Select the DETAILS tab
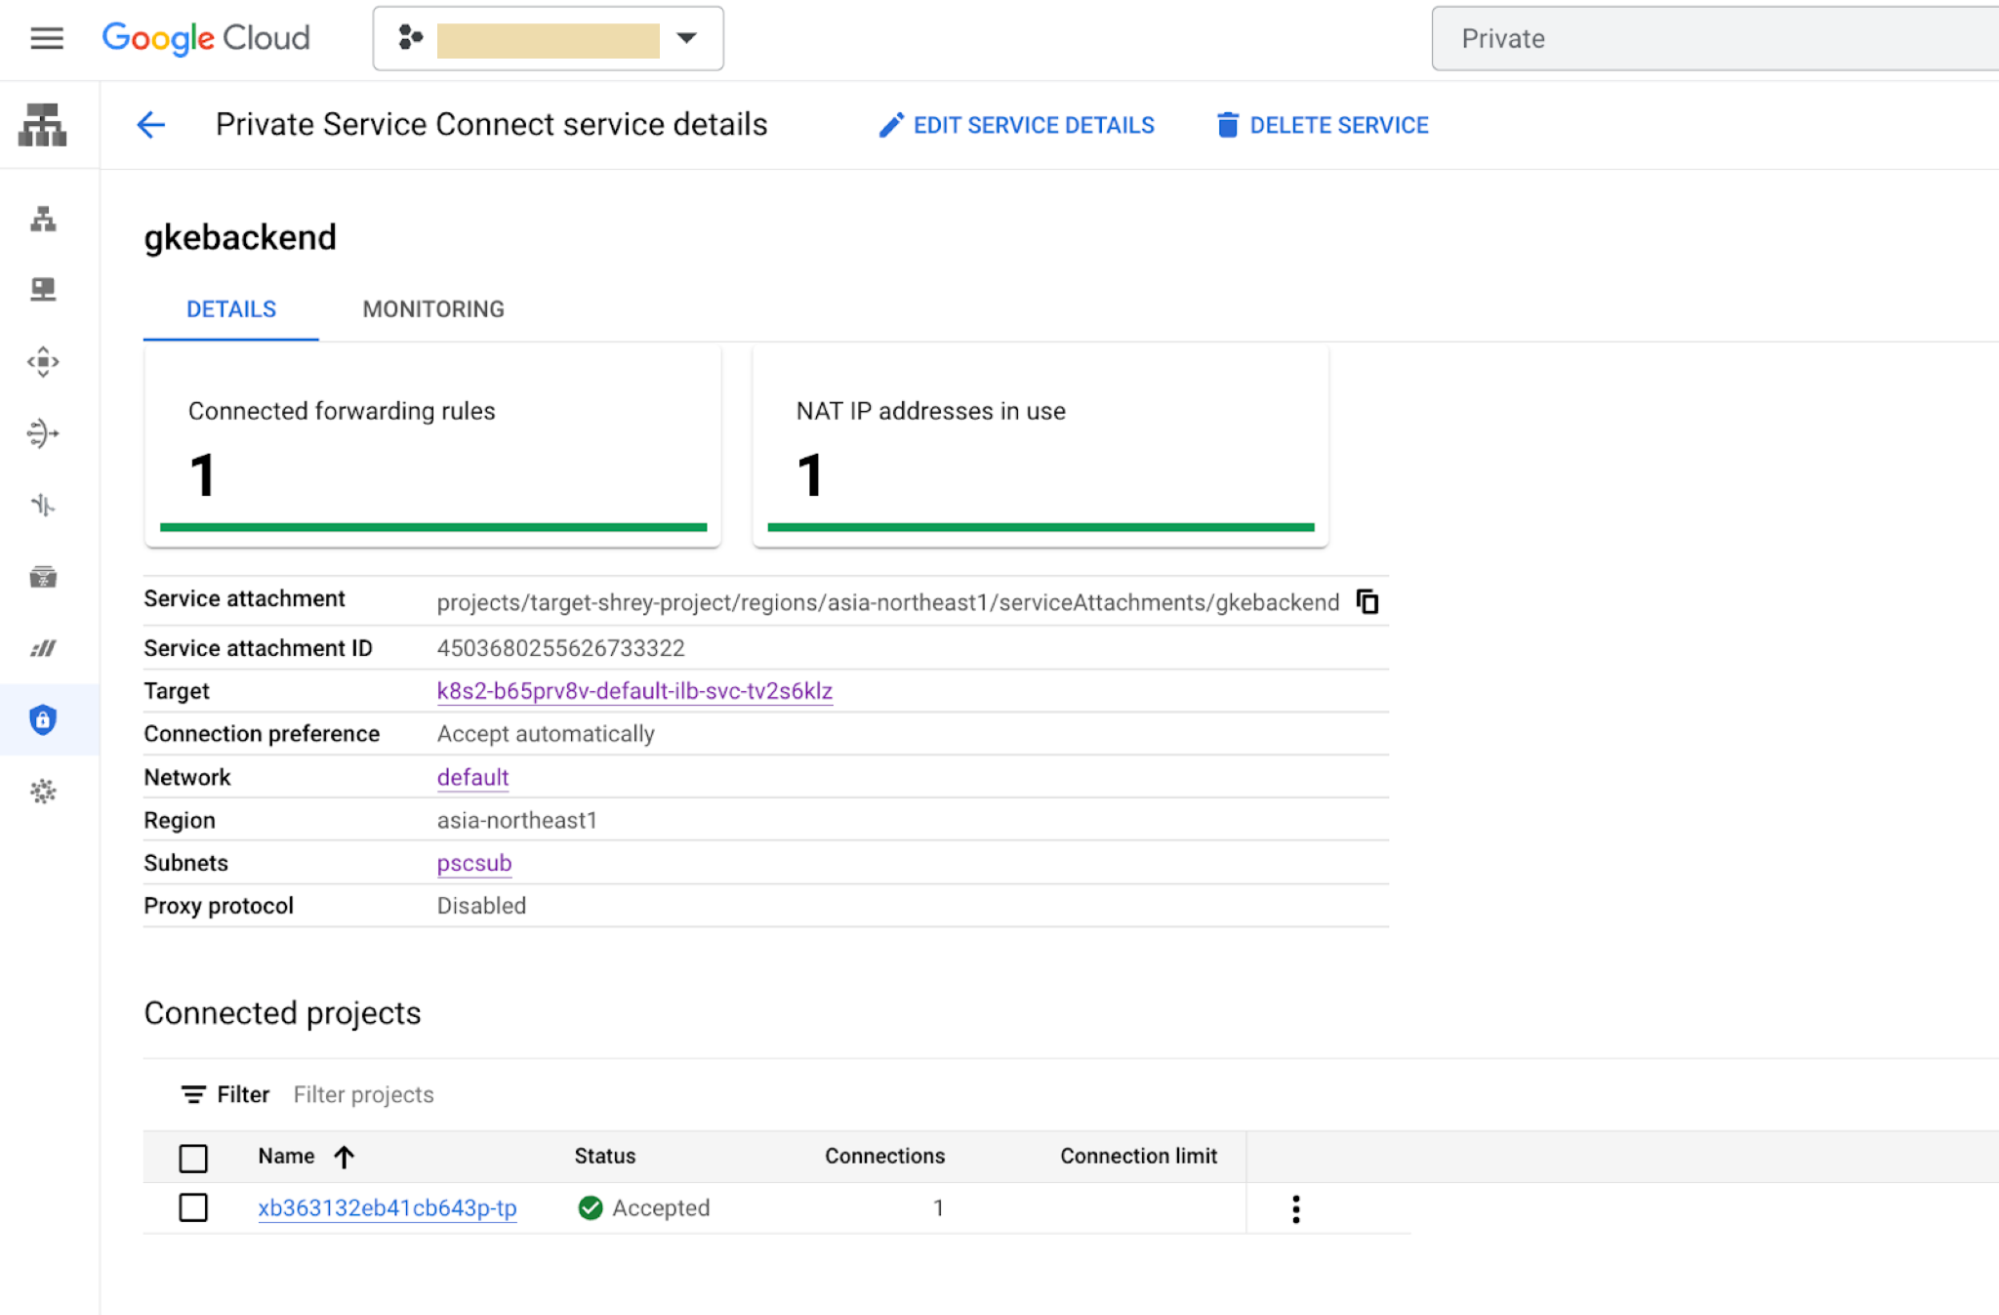 [x=231, y=309]
